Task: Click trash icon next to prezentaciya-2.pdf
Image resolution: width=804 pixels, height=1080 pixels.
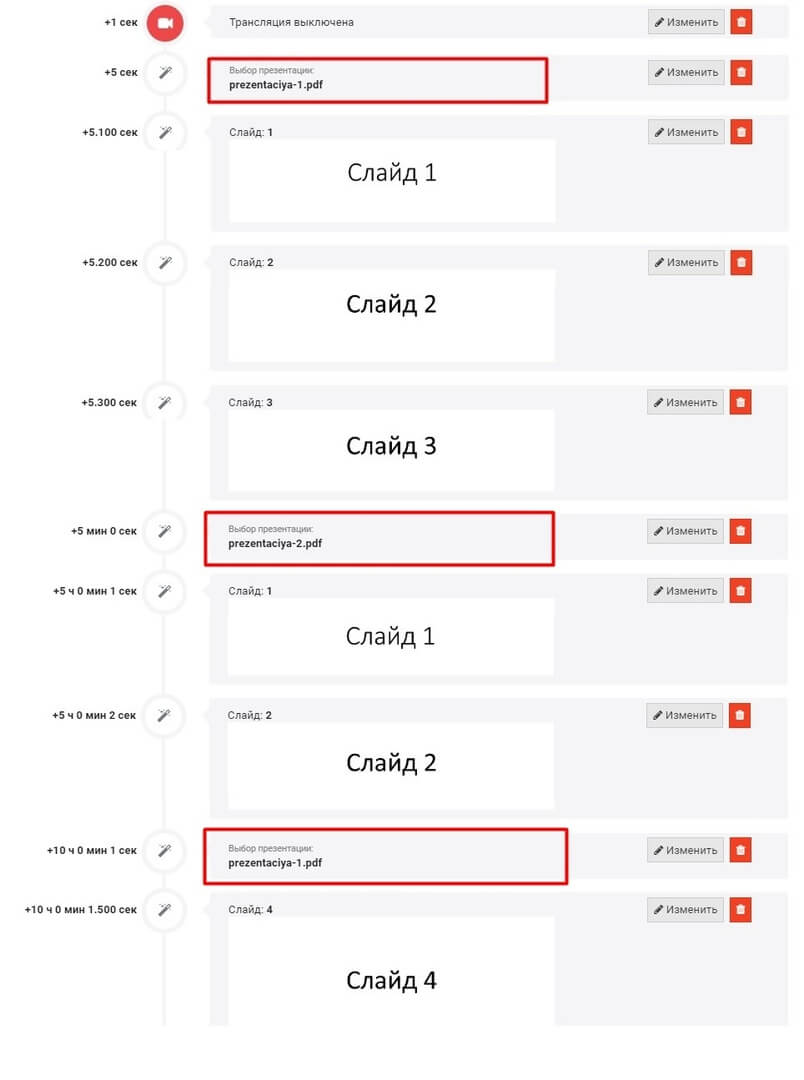Action: pos(740,531)
